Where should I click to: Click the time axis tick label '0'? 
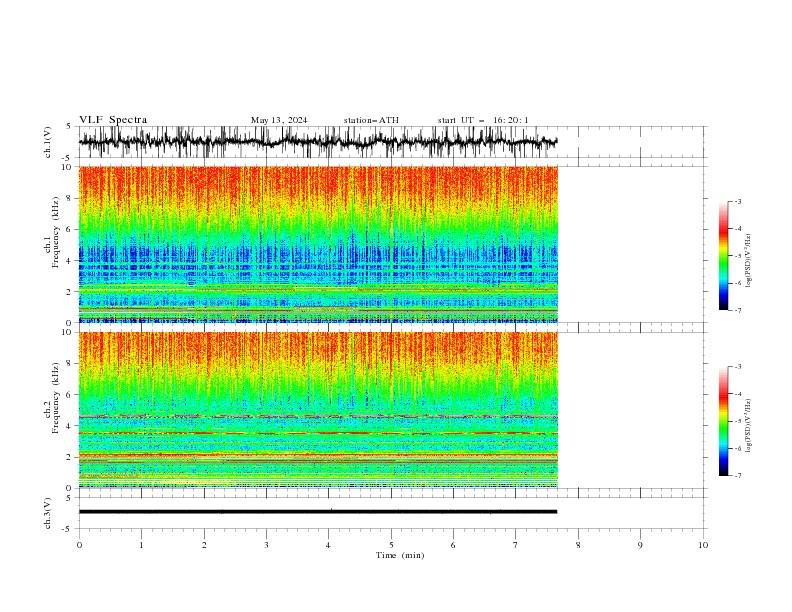(x=79, y=545)
